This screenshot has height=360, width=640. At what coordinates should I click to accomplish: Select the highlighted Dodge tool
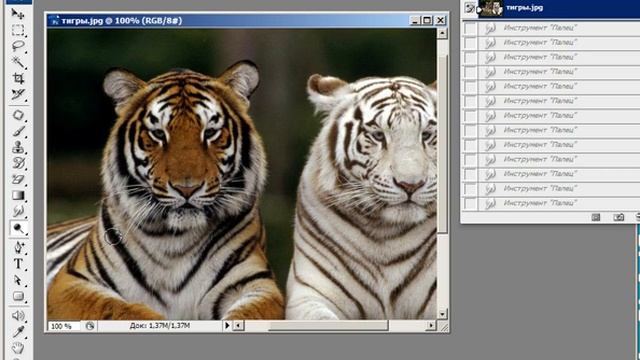(x=18, y=228)
